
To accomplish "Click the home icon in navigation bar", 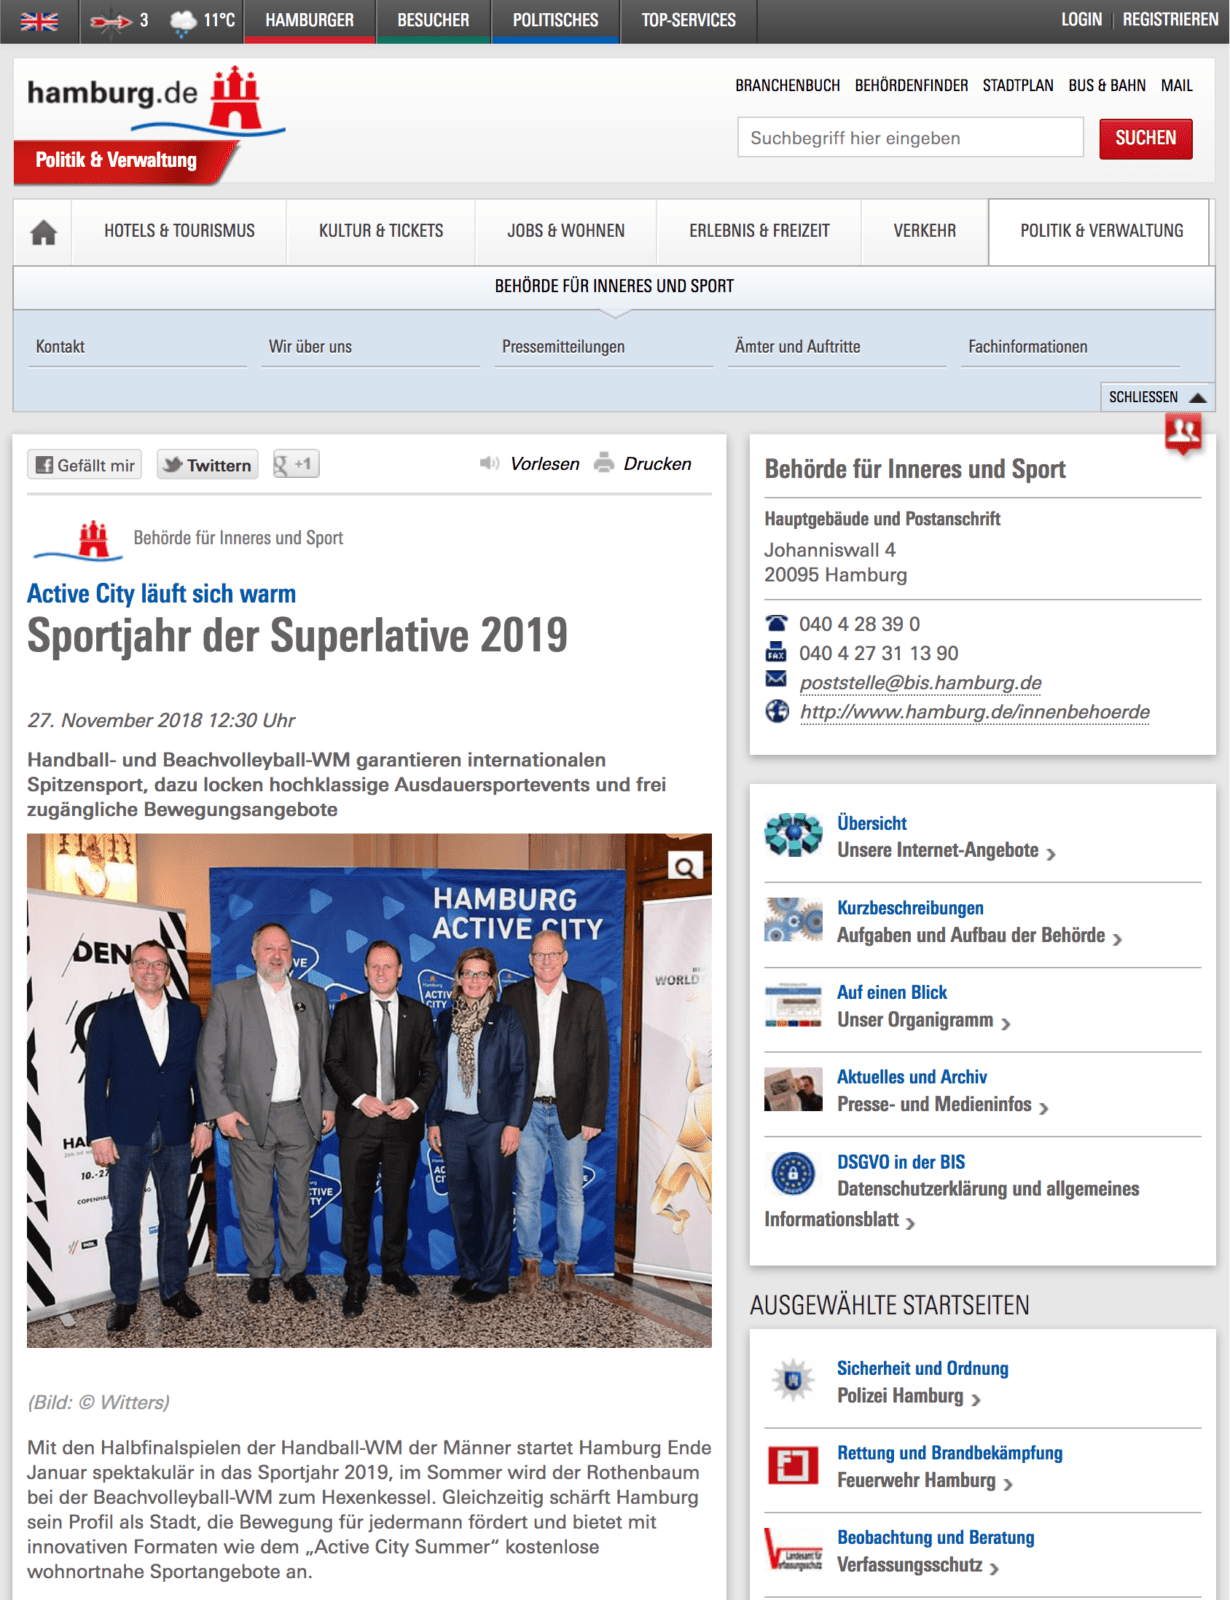I will click(43, 232).
